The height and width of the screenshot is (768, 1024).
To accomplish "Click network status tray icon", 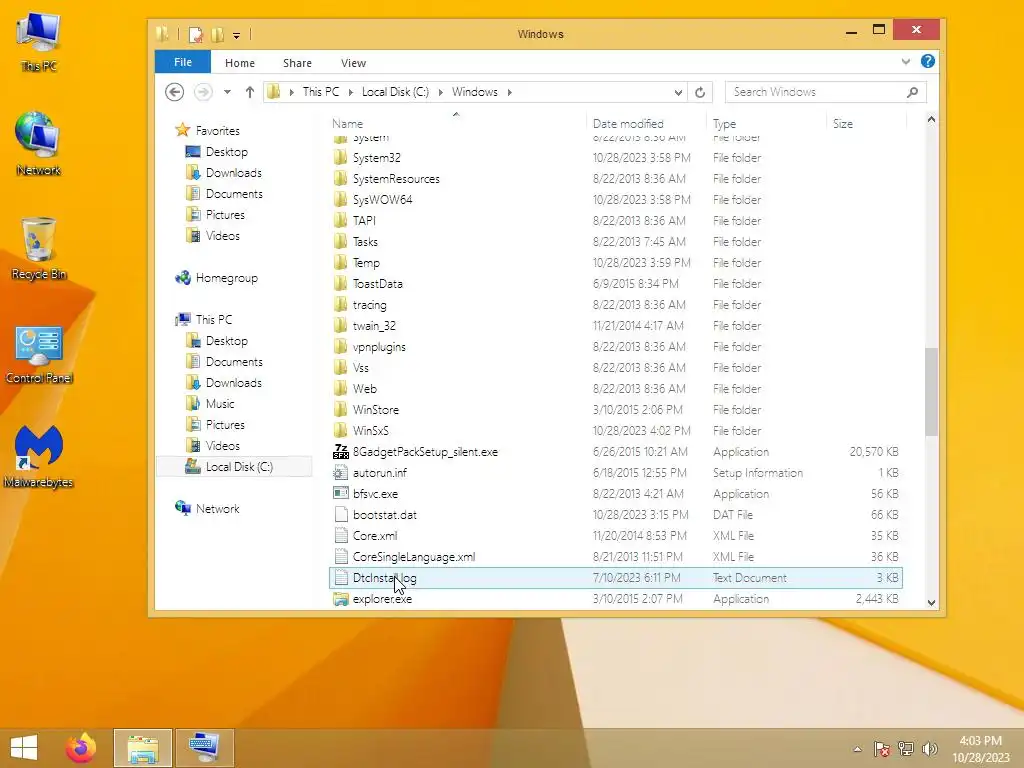I will point(906,749).
